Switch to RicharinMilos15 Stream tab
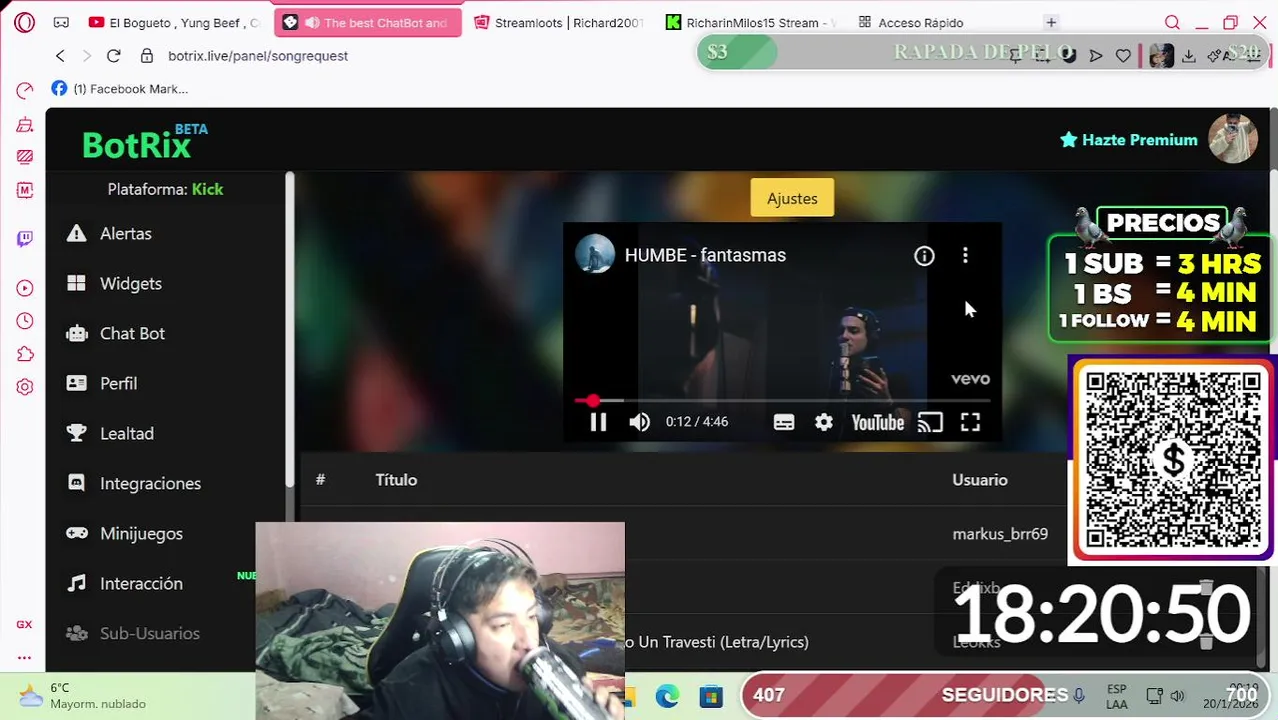Image resolution: width=1278 pixels, height=720 pixels. coord(753,22)
